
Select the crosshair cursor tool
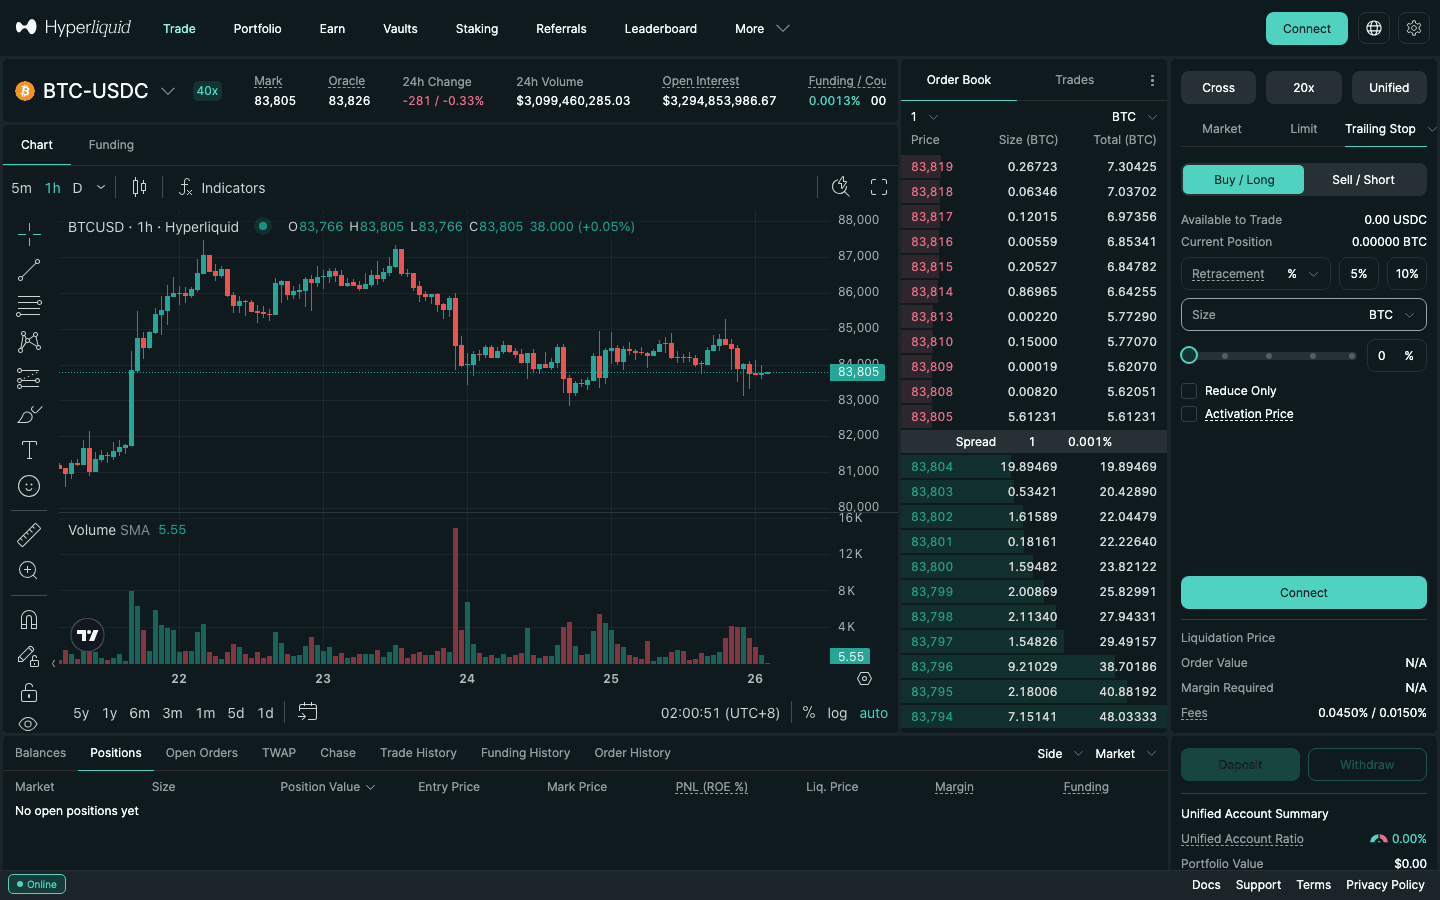[x=29, y=234]
